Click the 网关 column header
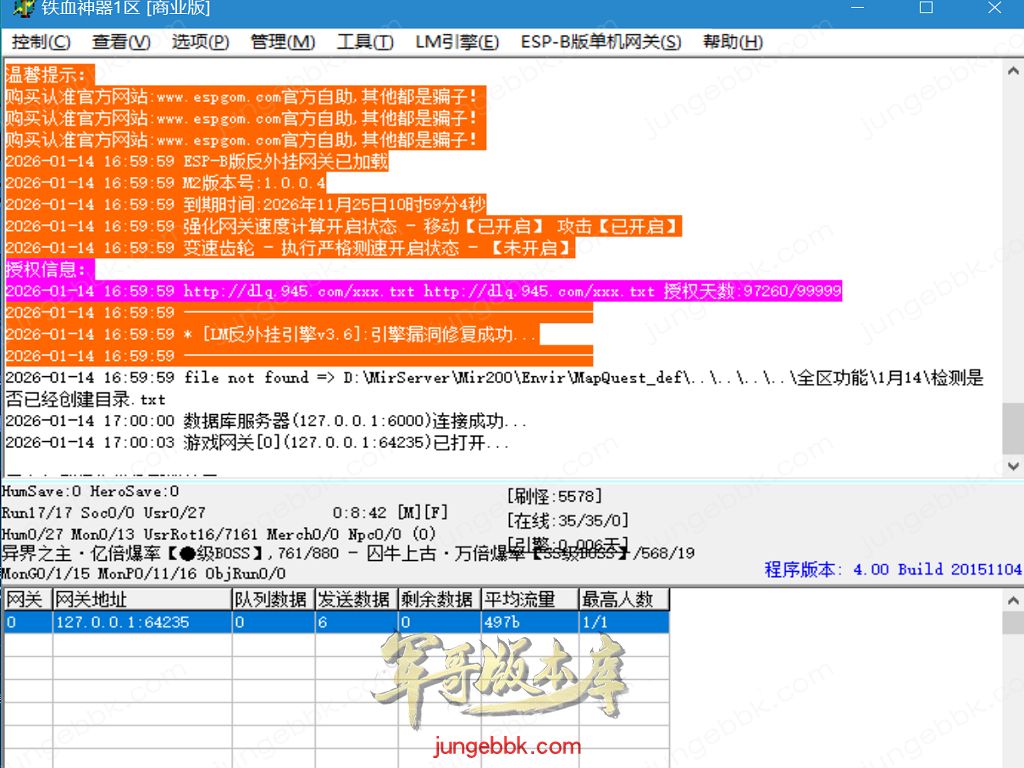1024x768 pixels. click(x=27, y=600)
